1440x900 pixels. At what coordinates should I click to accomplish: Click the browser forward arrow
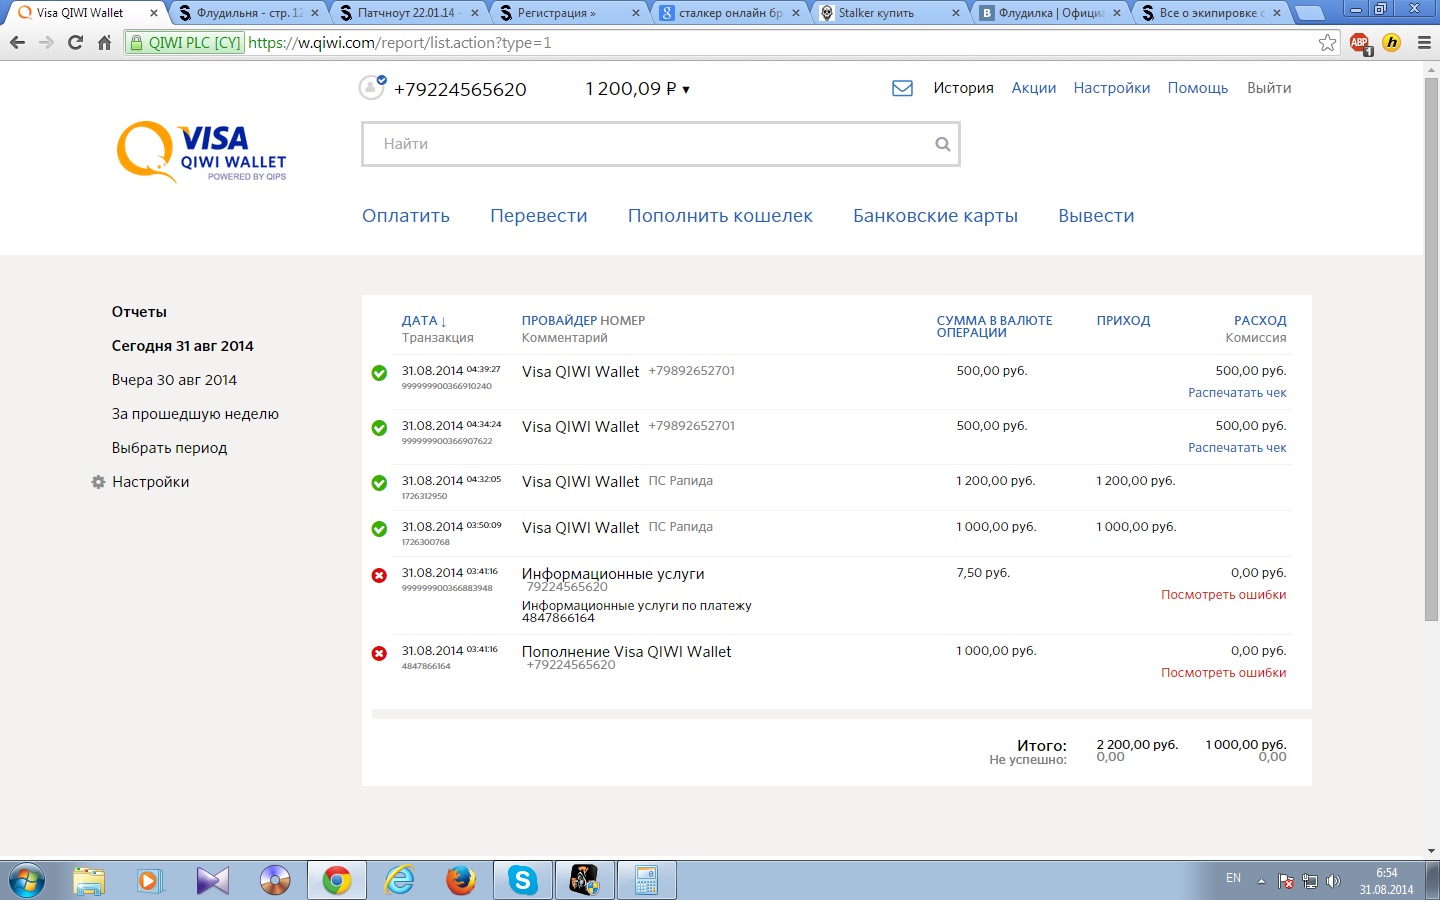(46, 43)
